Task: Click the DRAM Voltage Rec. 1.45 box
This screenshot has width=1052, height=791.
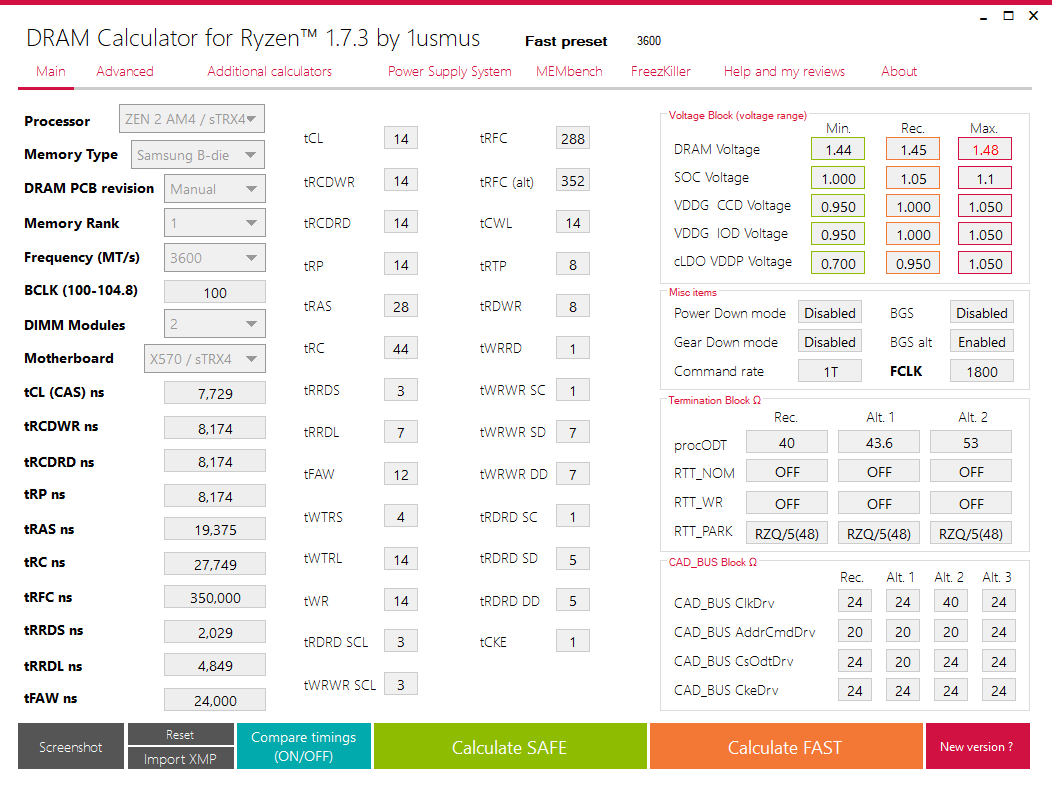Action: click(913, 149)
